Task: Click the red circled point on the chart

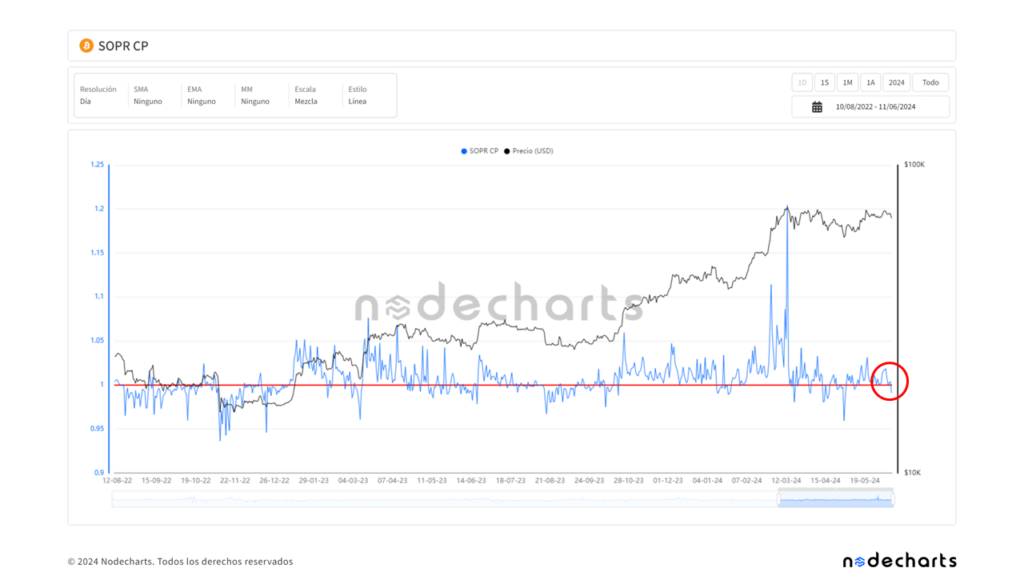Action: point(889,381)
